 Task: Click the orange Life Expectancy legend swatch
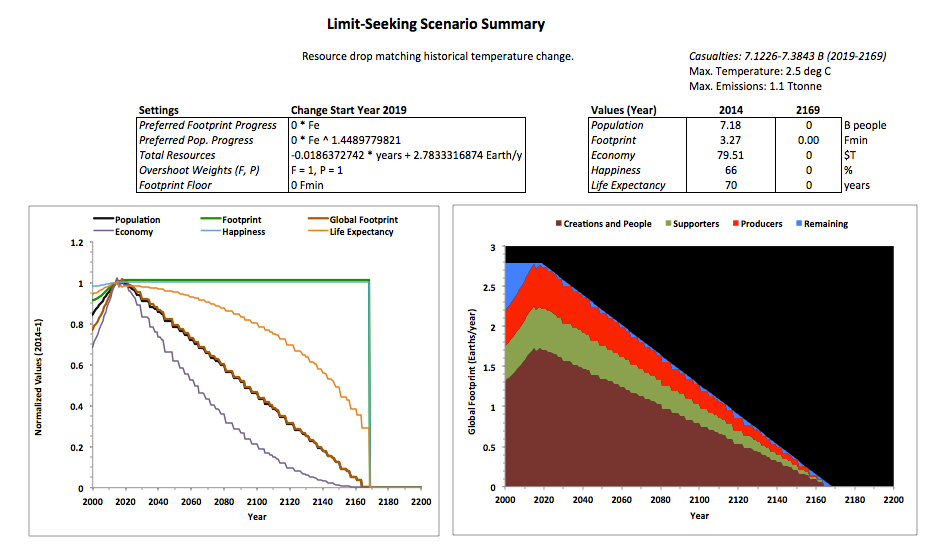pyautogui.click(x=318, y=231)
